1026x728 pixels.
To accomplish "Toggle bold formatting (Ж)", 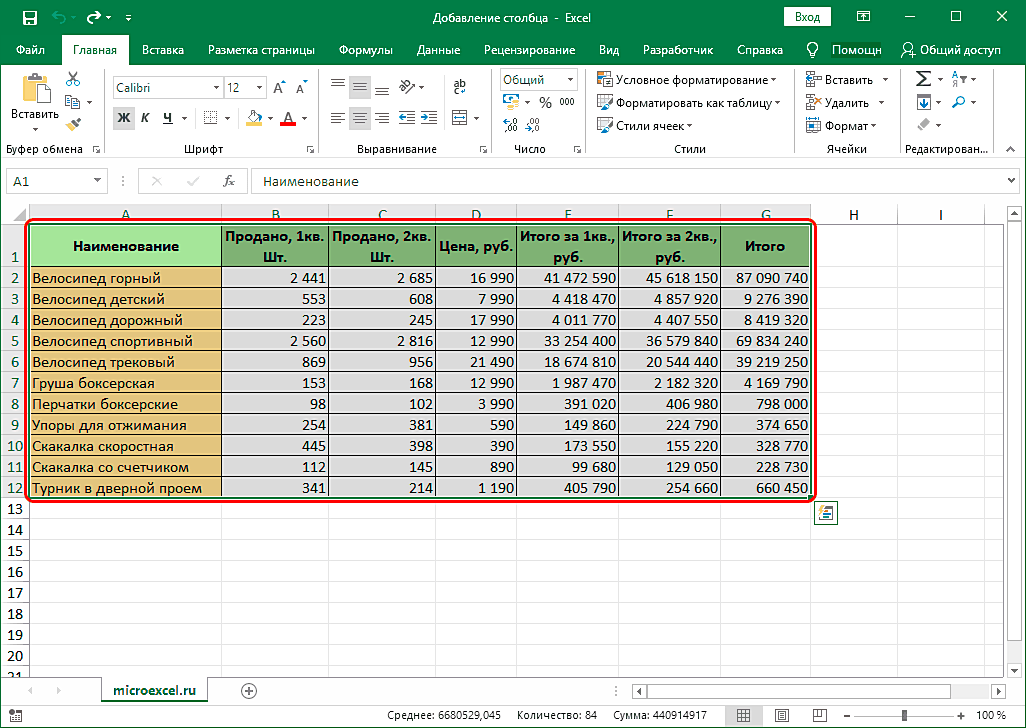I will point(123,118).
